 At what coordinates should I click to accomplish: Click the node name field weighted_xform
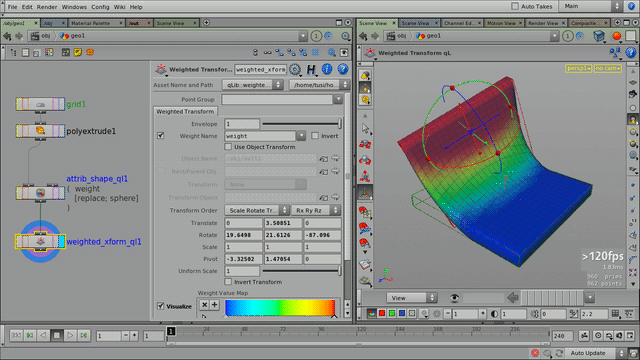(260, 69)
